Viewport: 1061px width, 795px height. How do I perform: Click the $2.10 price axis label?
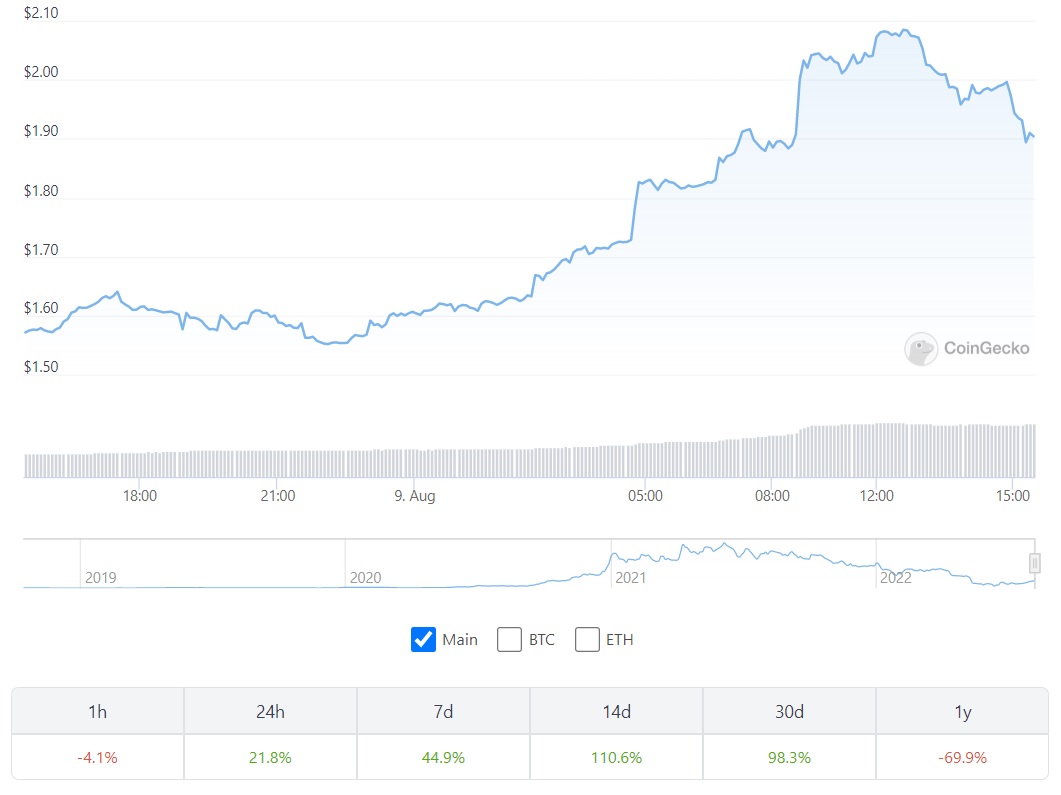pyautogui.click(x=43, y=13)
